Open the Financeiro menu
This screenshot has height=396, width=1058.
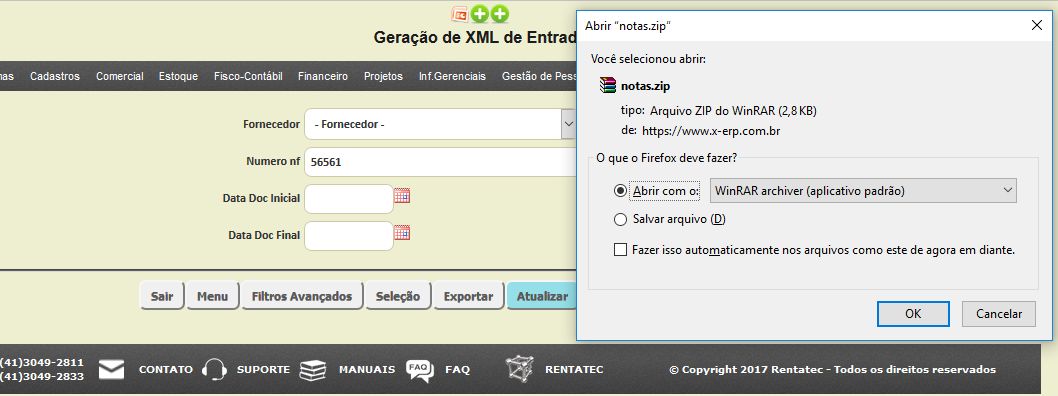coord(323,76)
